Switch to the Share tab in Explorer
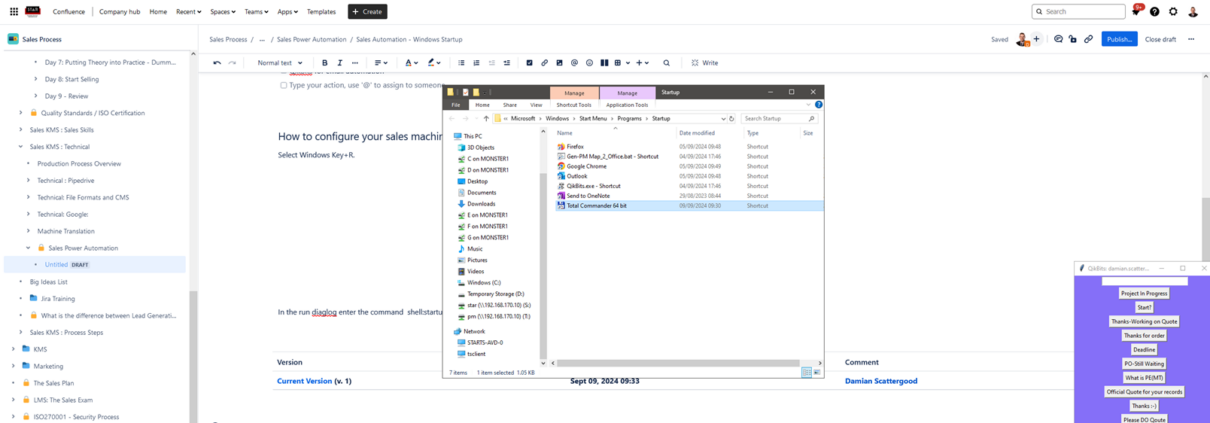 509,105
